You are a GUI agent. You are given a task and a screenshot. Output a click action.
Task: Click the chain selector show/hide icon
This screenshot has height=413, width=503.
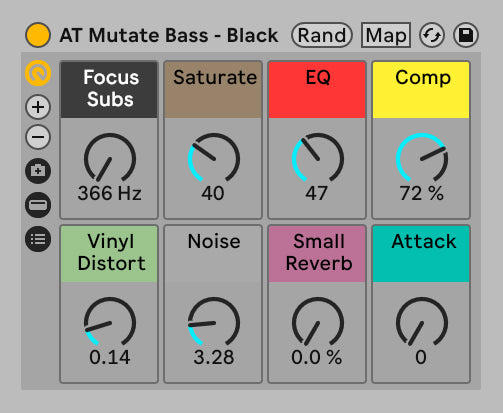click(x=38, y=205)
